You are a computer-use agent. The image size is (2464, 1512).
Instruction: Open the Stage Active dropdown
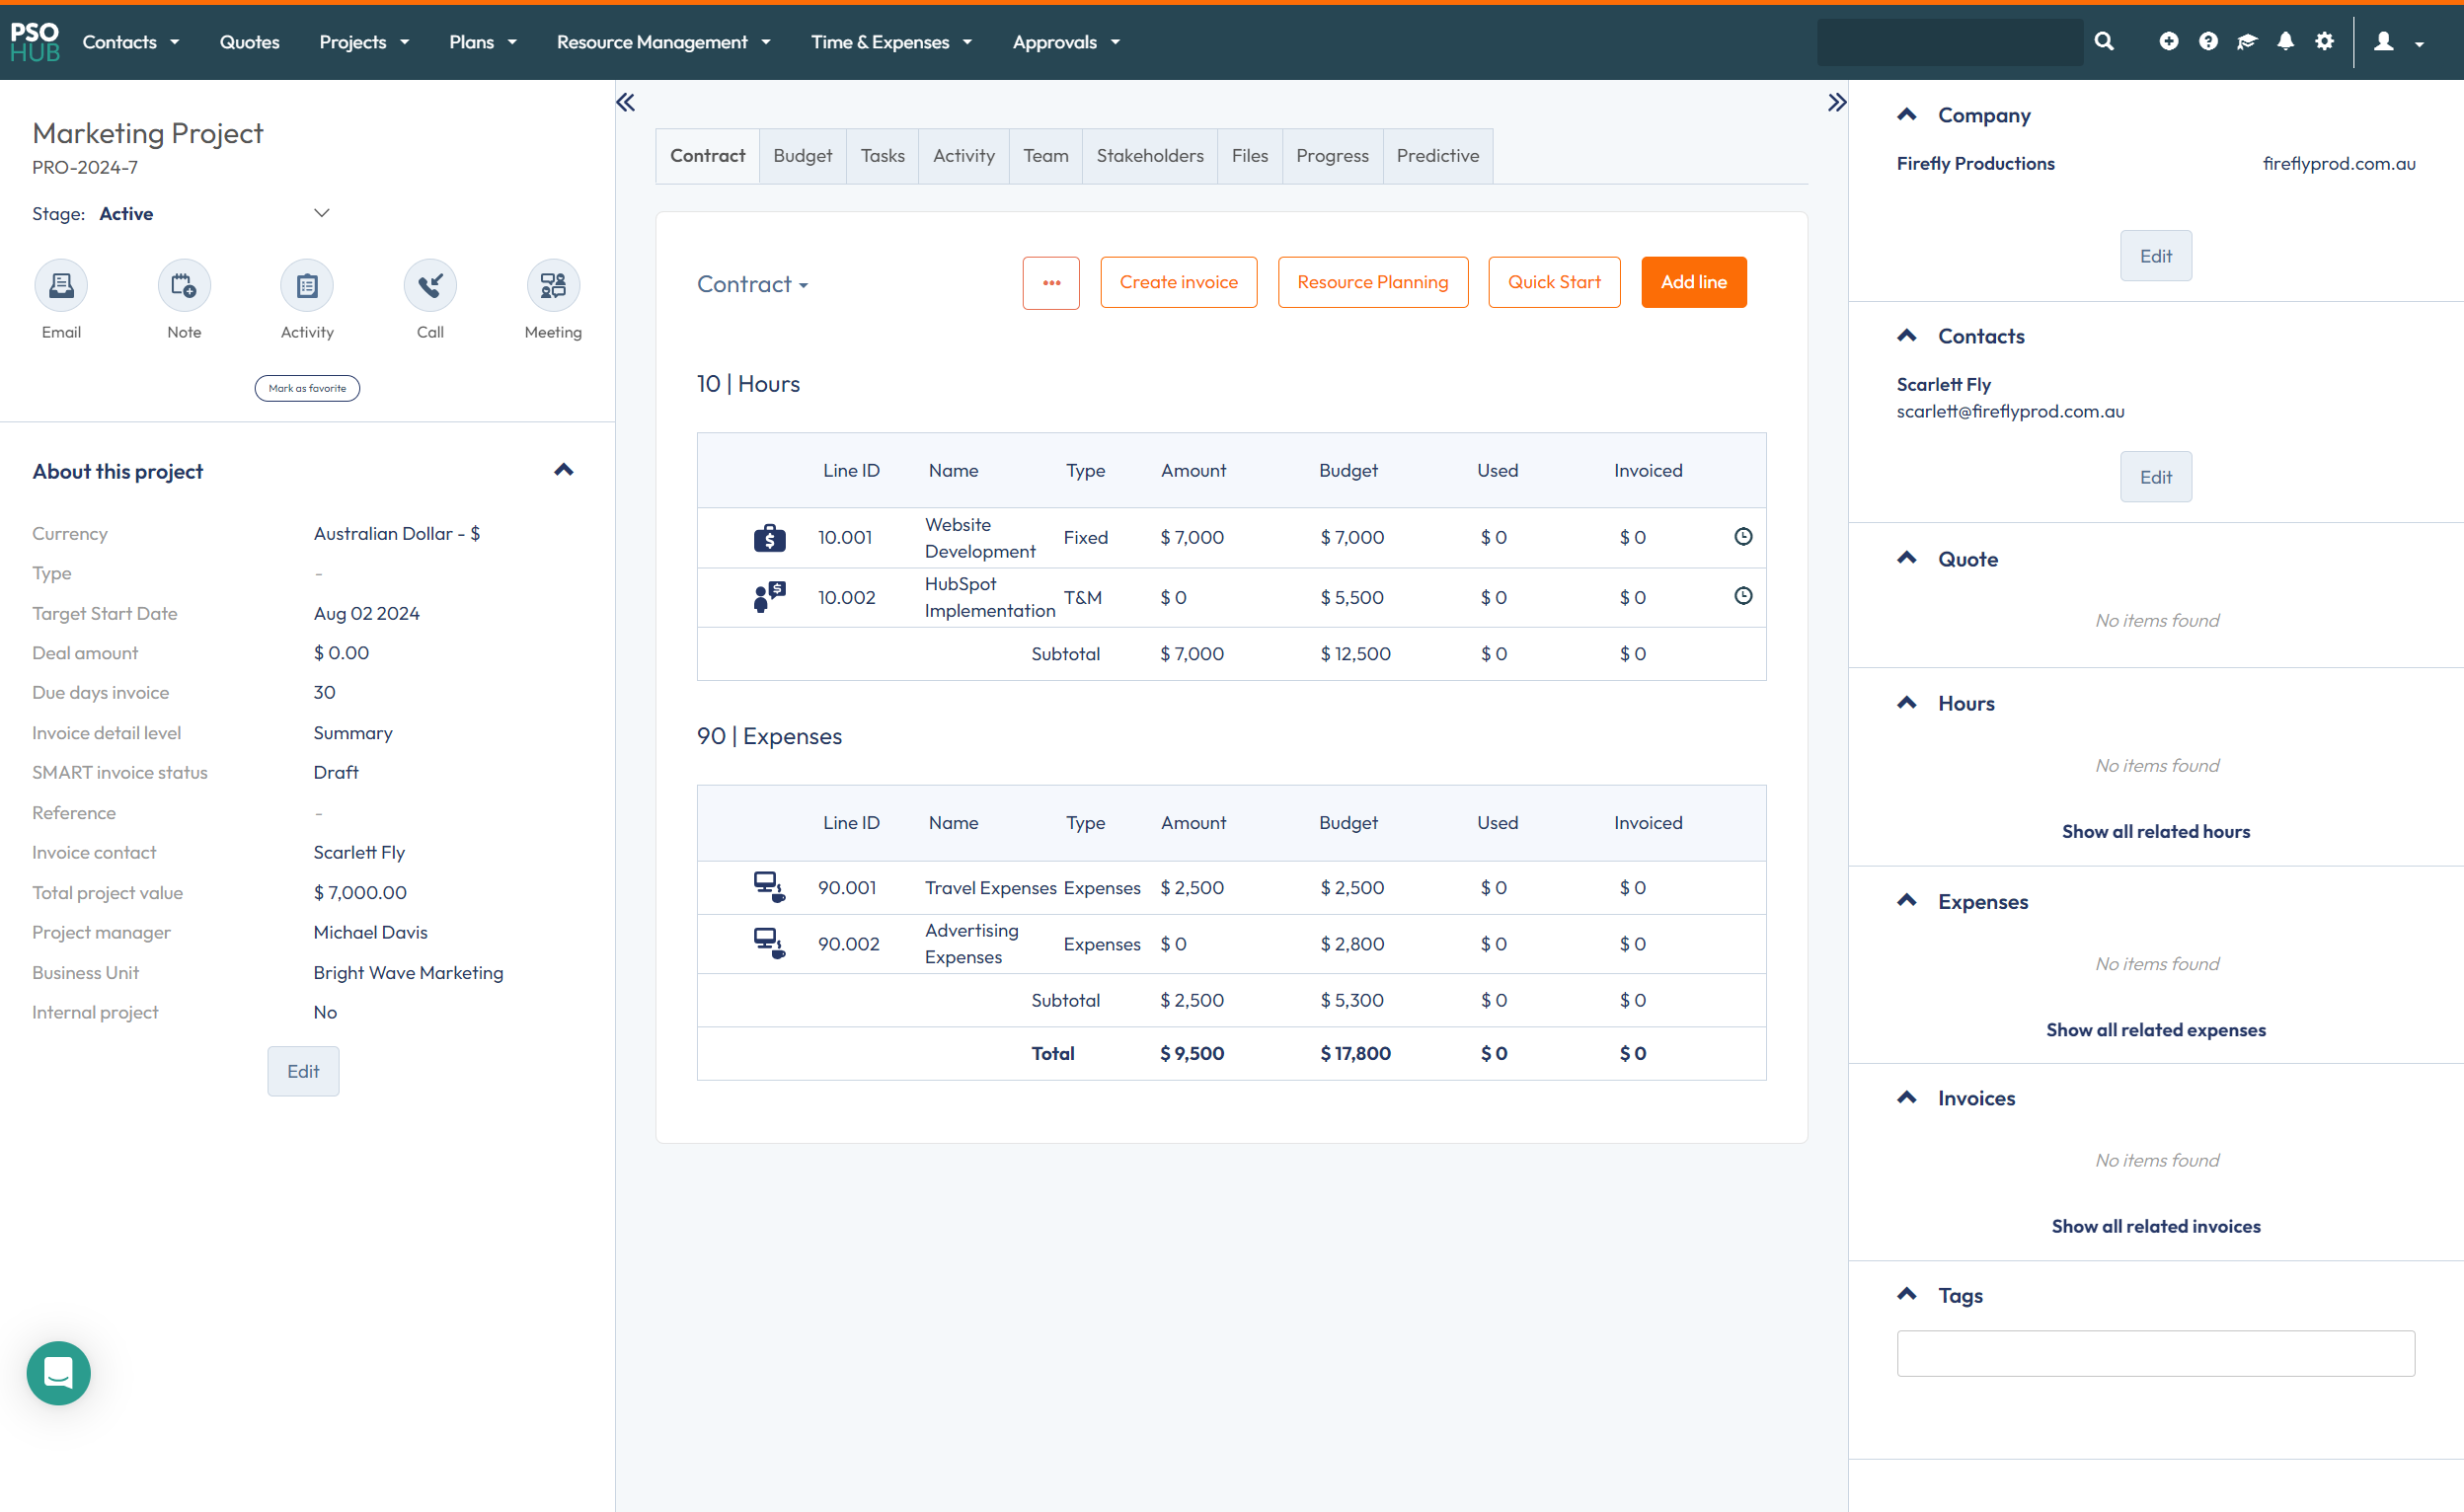(321, 213)
